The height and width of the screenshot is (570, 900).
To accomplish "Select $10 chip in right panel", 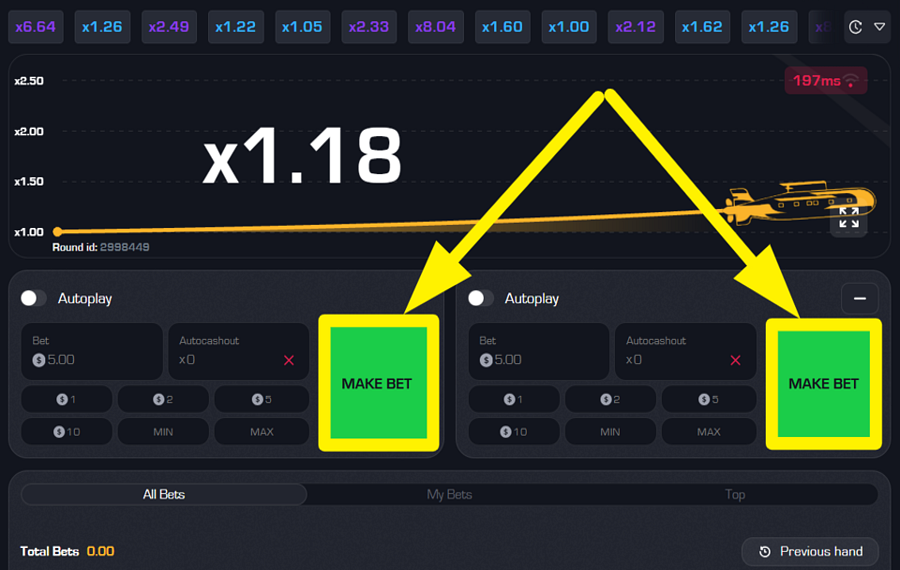I will pyautogui.click(x=514, y=432).
